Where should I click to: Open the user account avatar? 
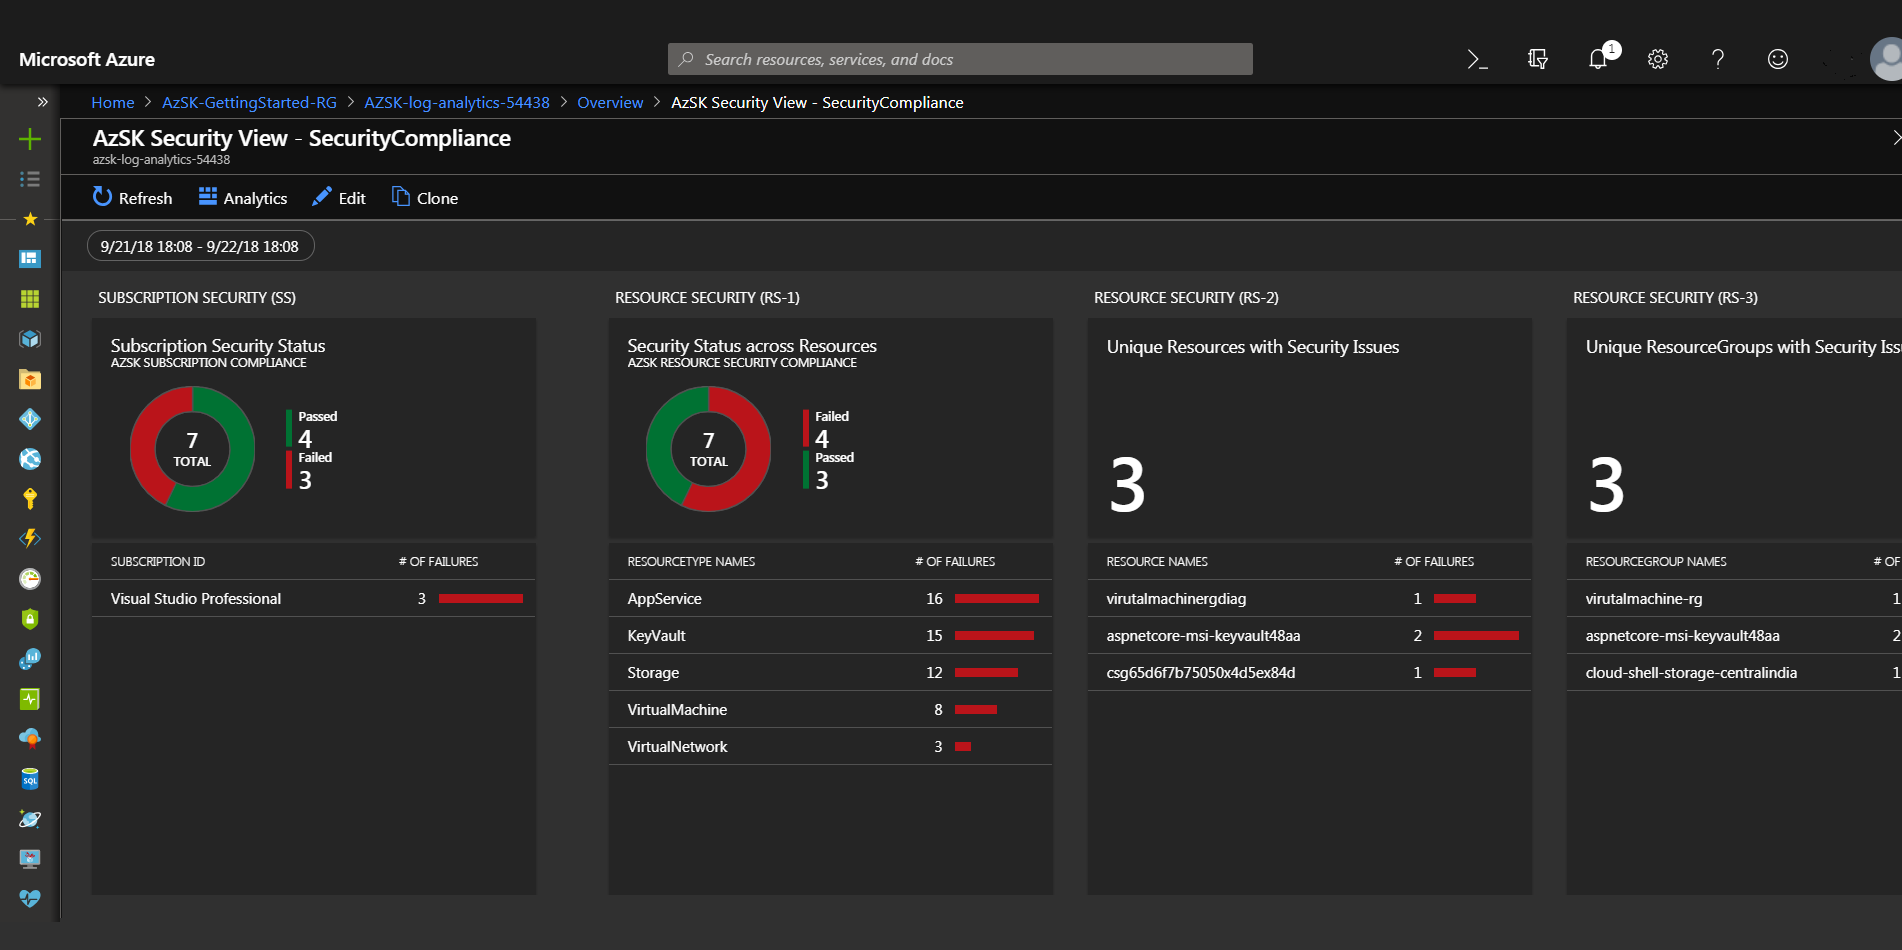(x=1886, y=59)
